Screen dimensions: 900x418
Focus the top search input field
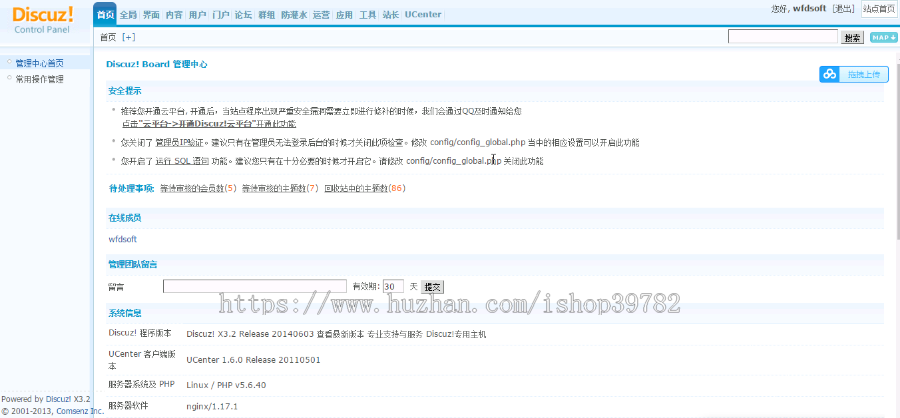783,37
